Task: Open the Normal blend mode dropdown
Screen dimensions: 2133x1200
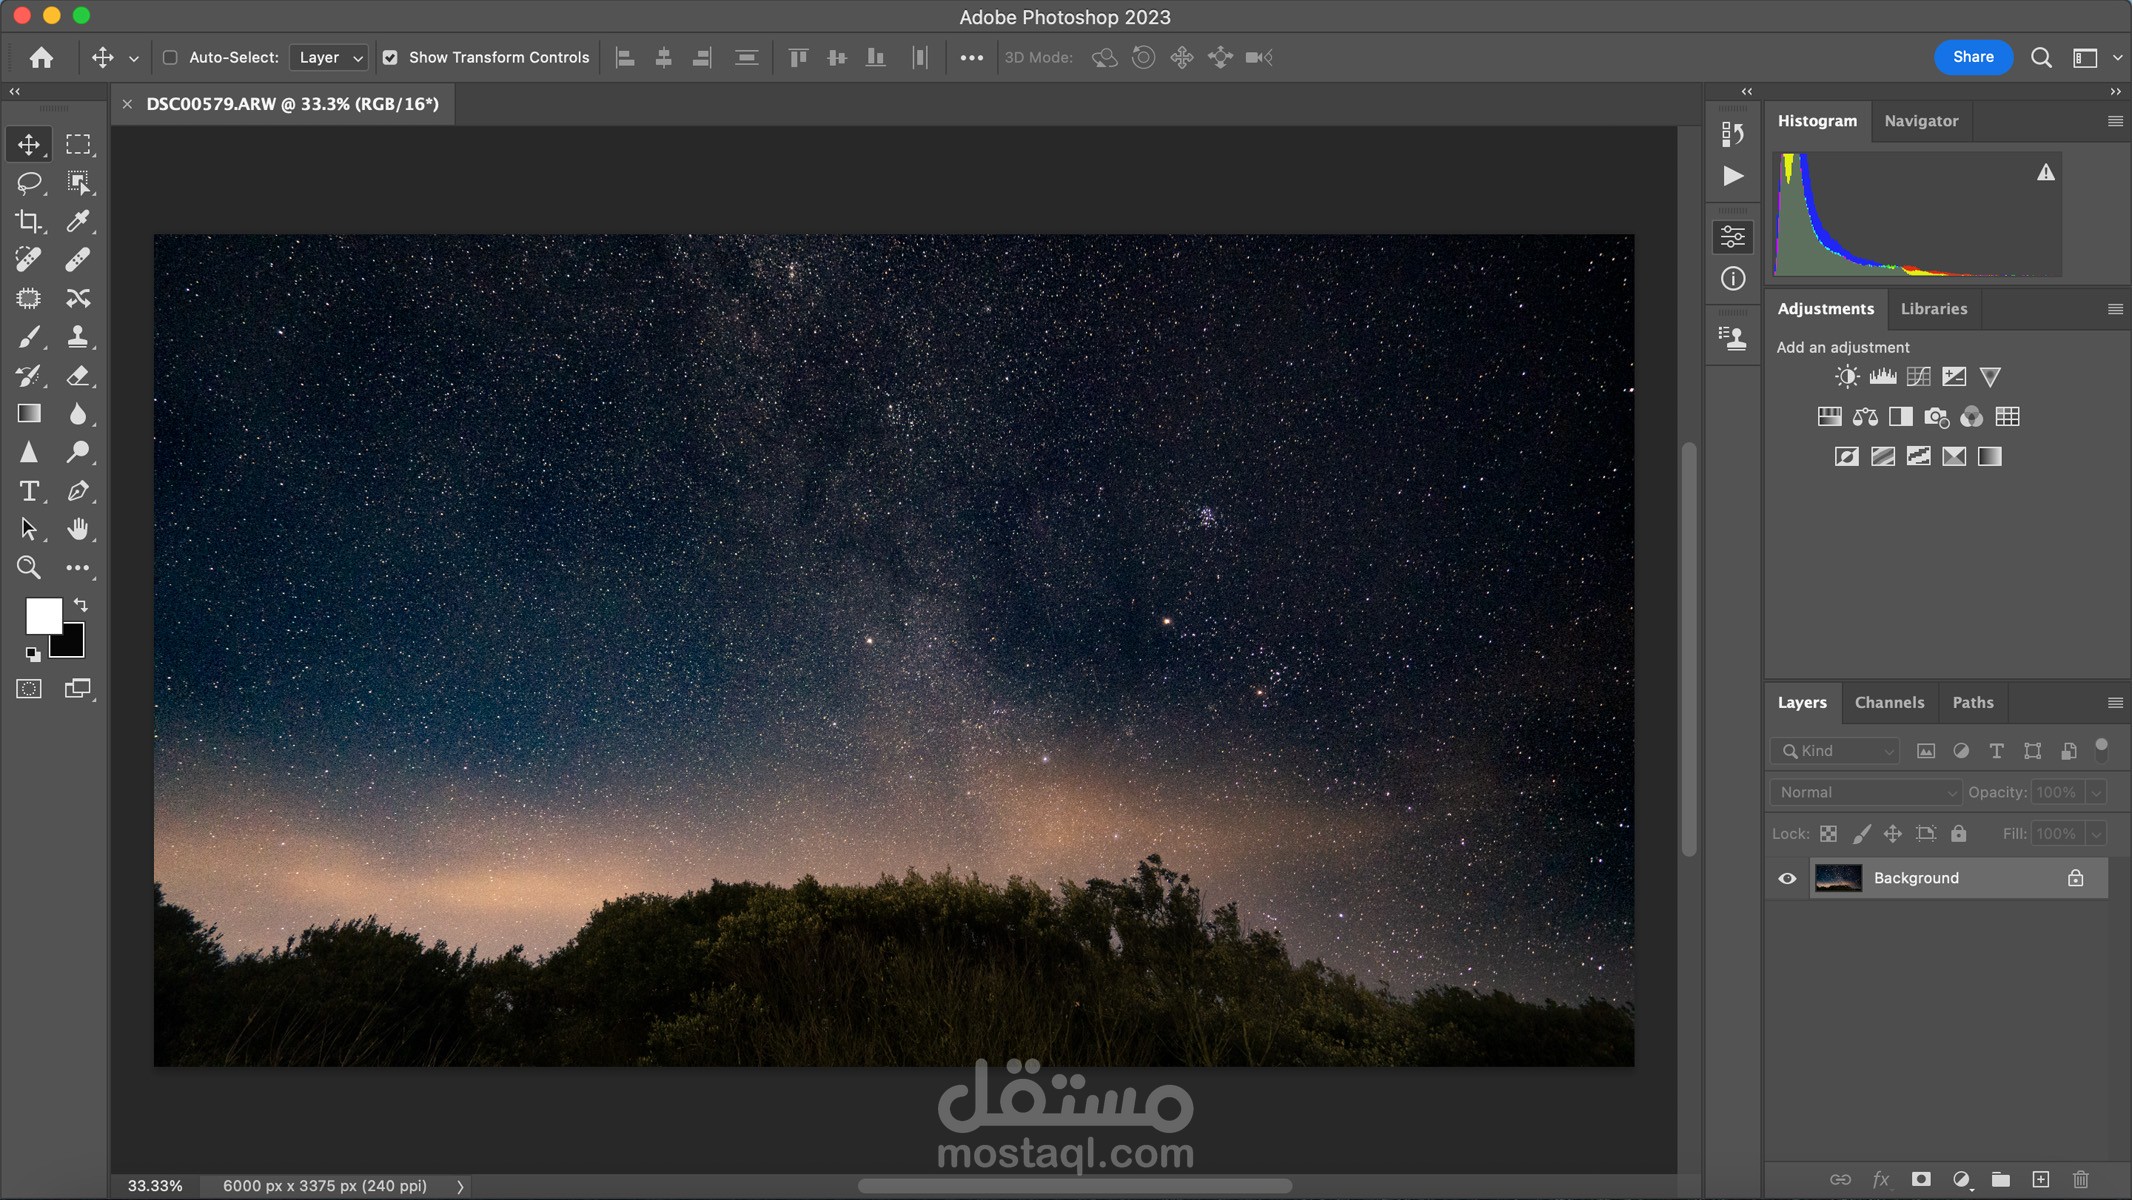Action: 1866,792
